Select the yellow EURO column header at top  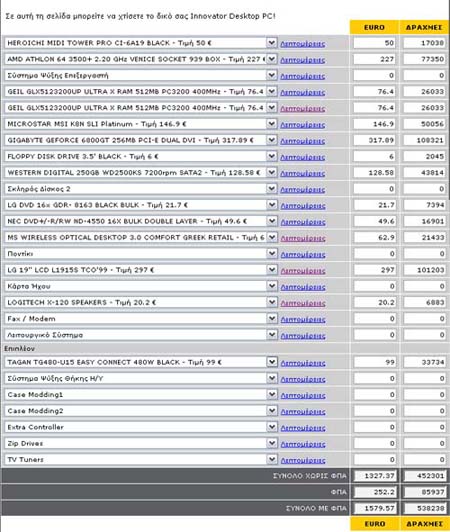coord(374,27)
